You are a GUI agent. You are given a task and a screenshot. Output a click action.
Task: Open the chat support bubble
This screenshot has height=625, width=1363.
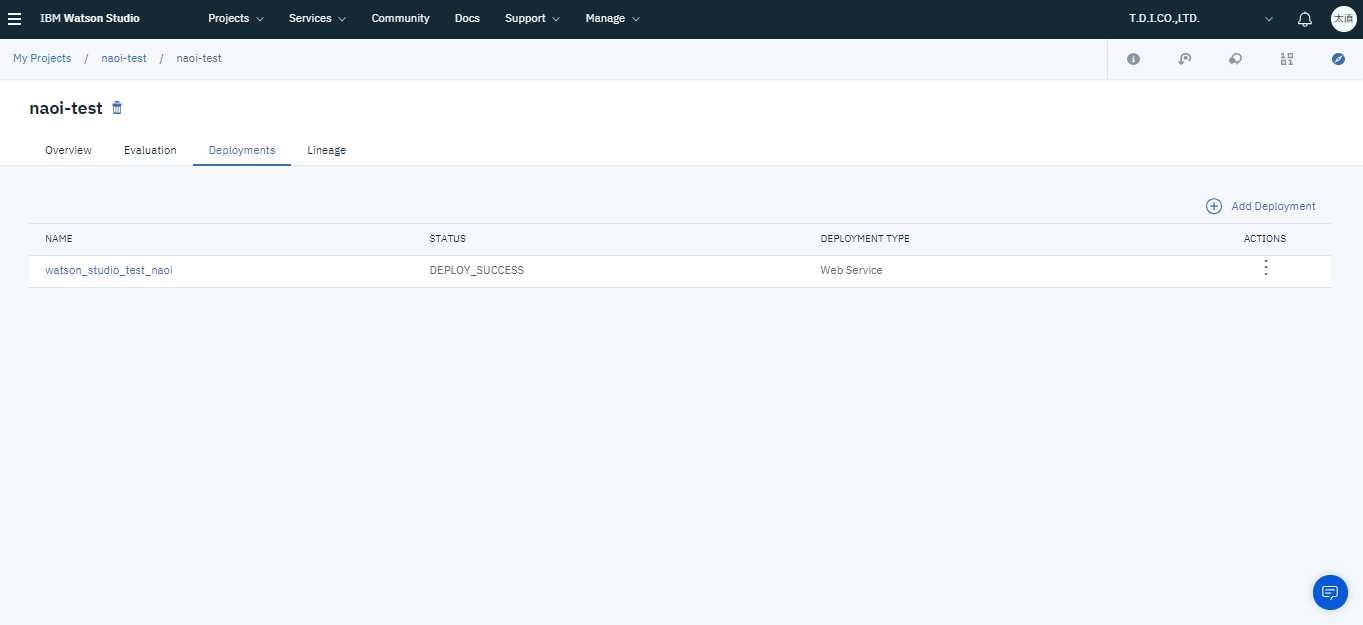coord(1329,592)
